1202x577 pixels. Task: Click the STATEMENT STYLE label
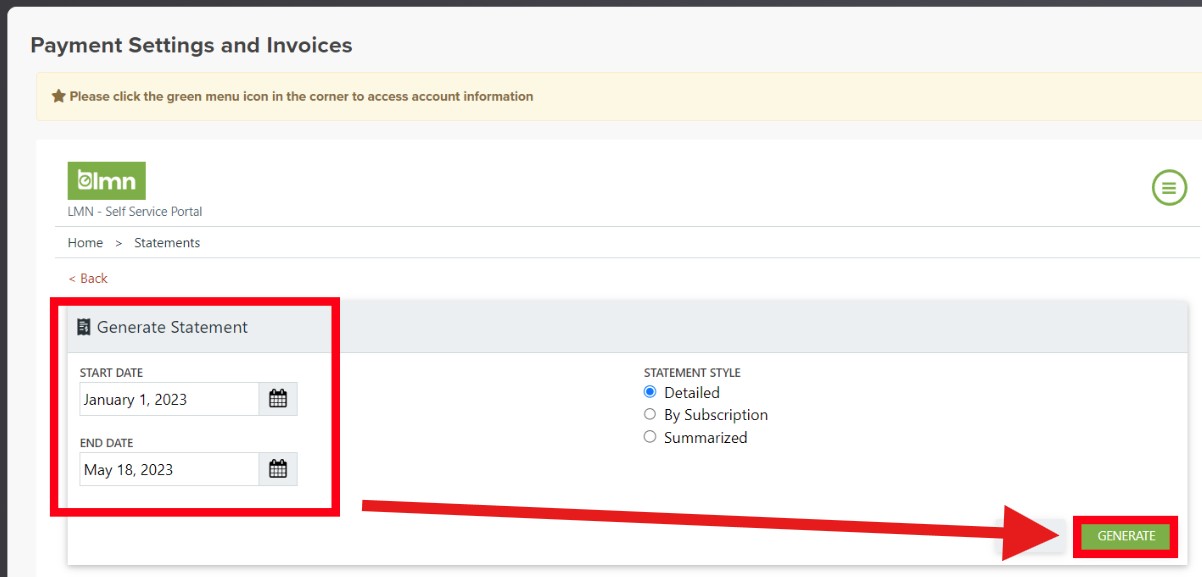(x=692, y=373)
